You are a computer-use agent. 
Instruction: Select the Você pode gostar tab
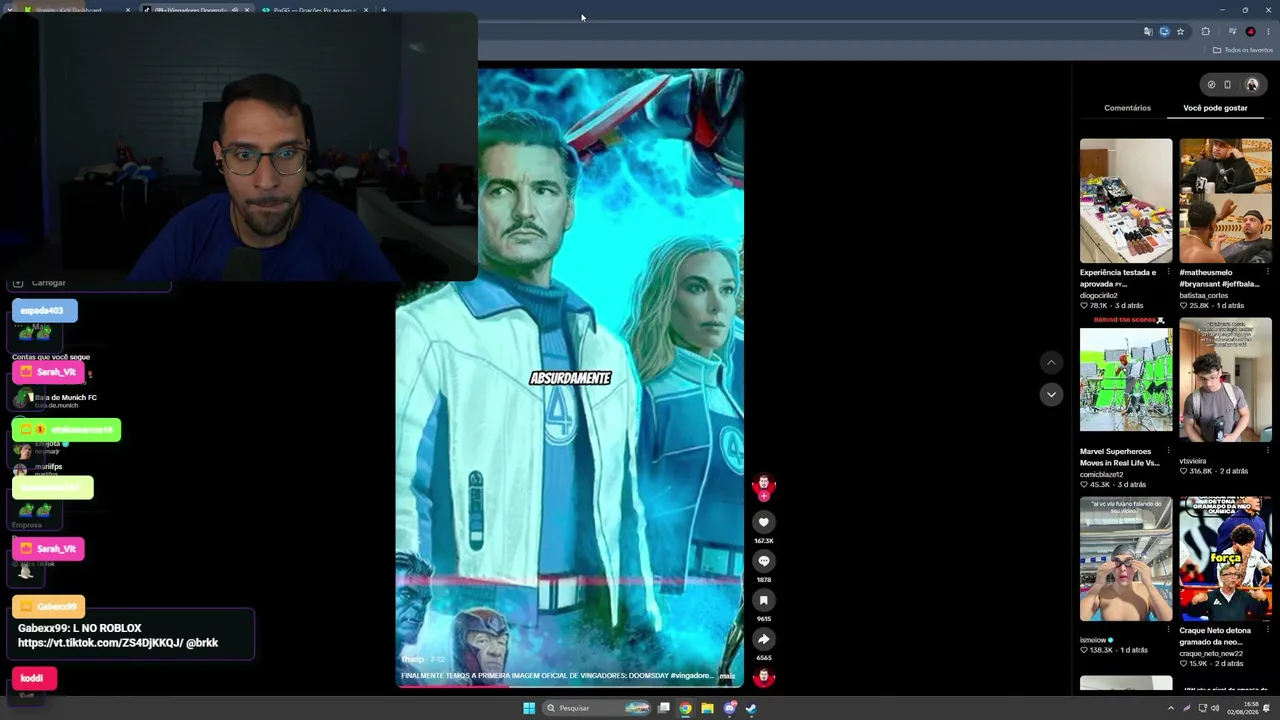pyautogui.click(x=1215, y=108)
